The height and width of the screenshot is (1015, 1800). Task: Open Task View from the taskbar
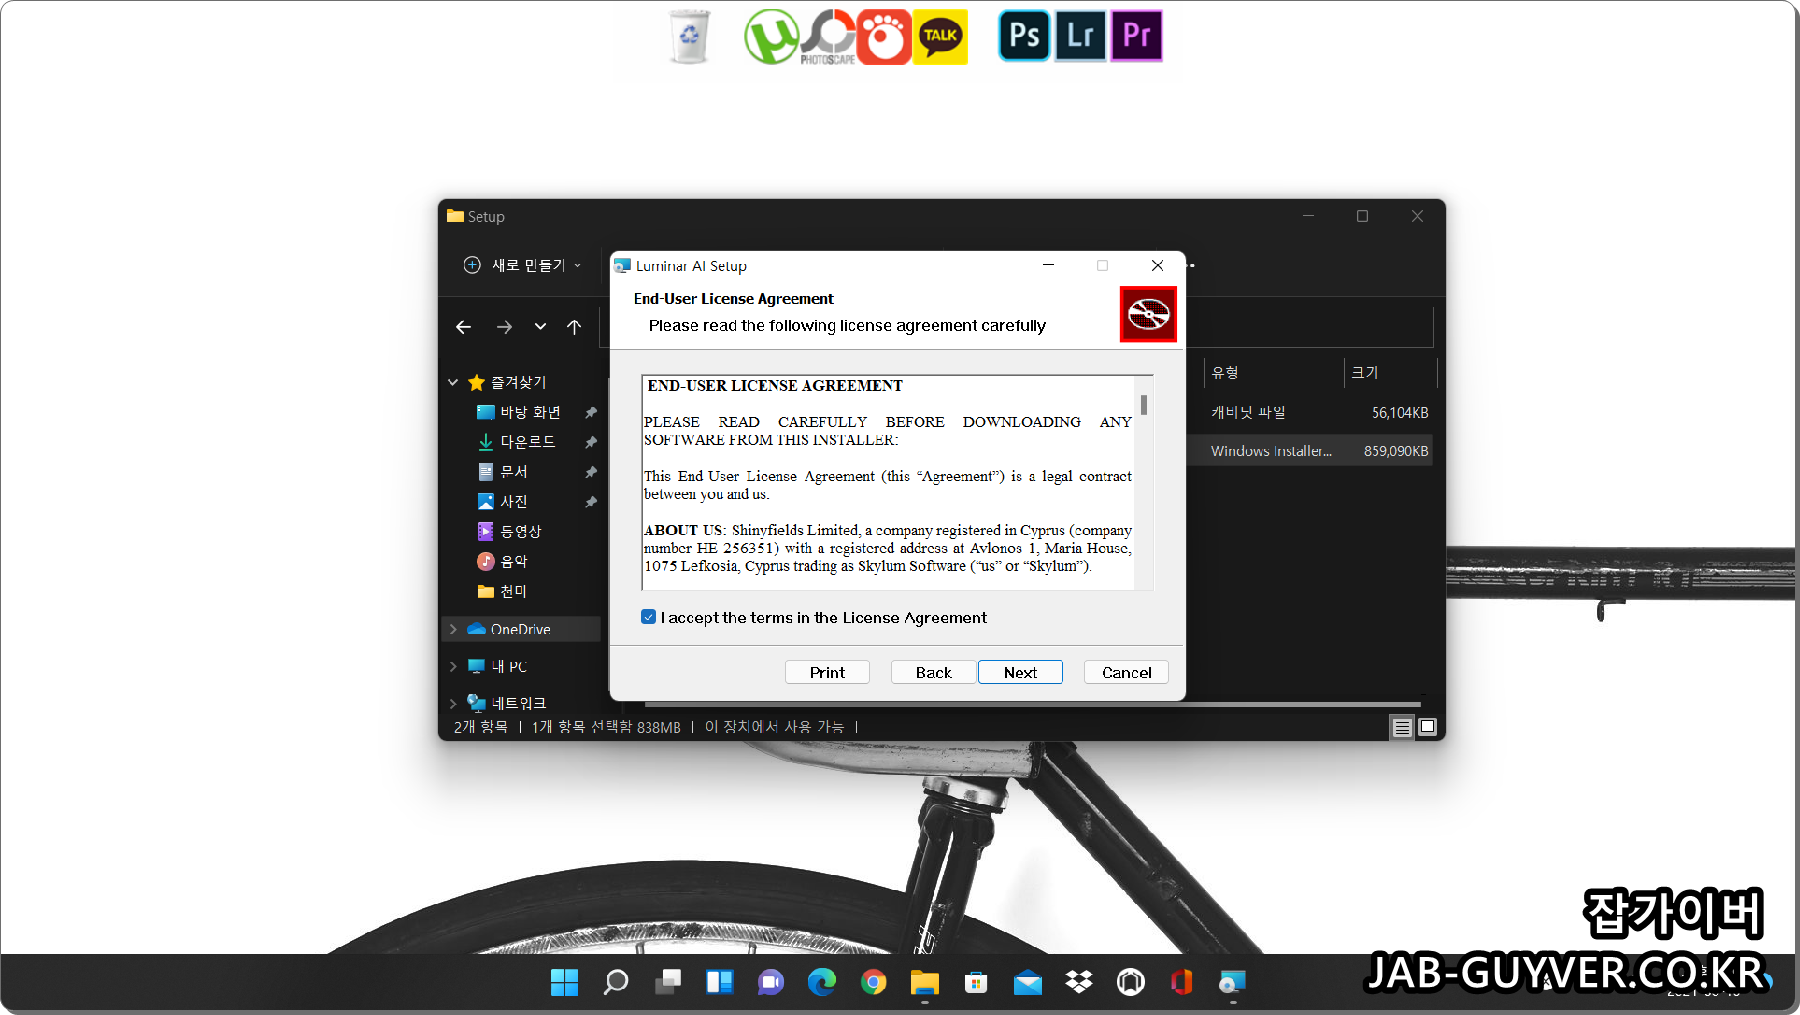668,983
